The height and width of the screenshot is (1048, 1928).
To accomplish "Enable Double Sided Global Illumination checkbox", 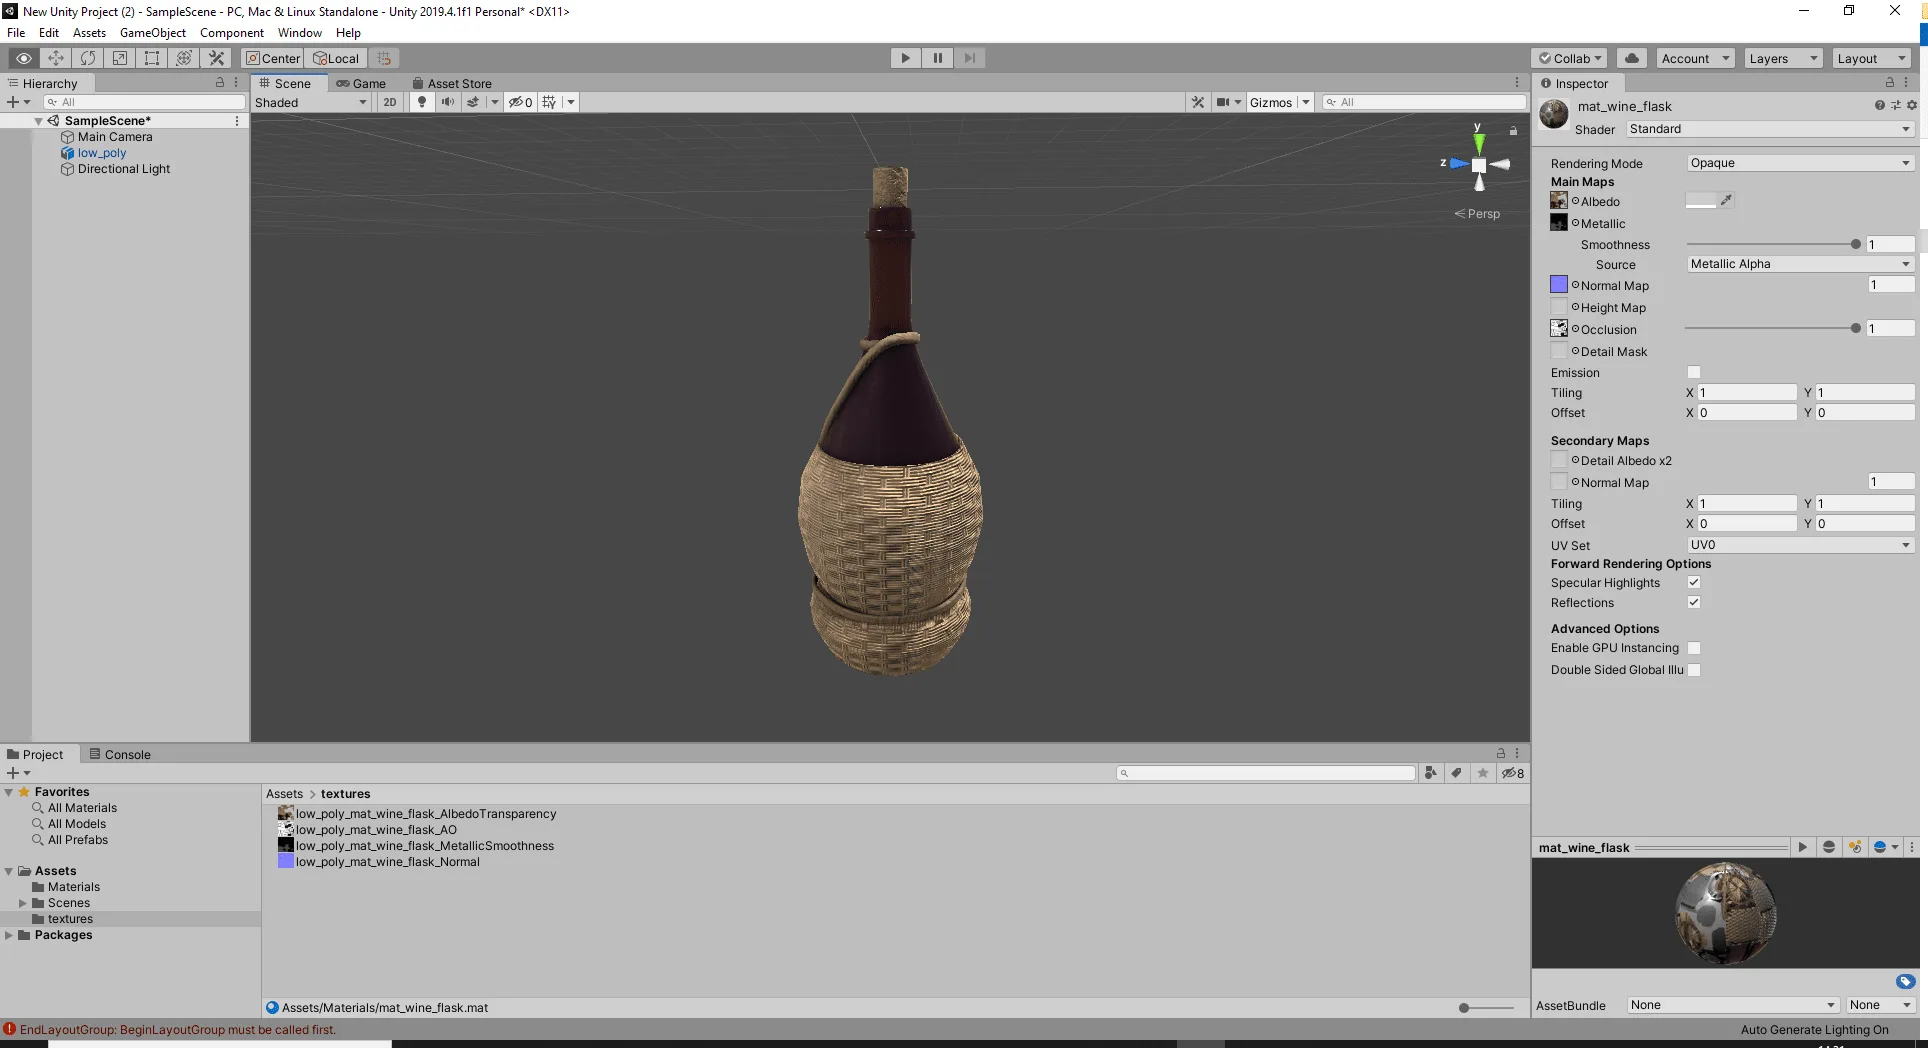I will point(1694,670).
